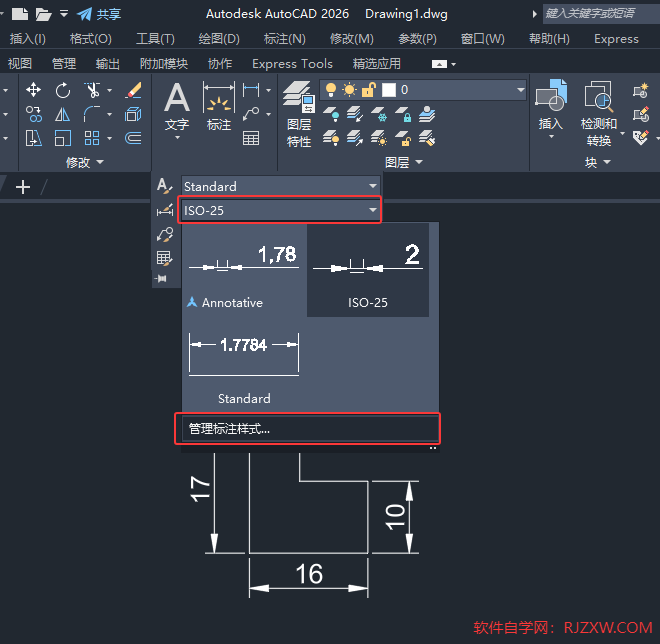Click the Share (共享) button

click(x=99, y=14)
